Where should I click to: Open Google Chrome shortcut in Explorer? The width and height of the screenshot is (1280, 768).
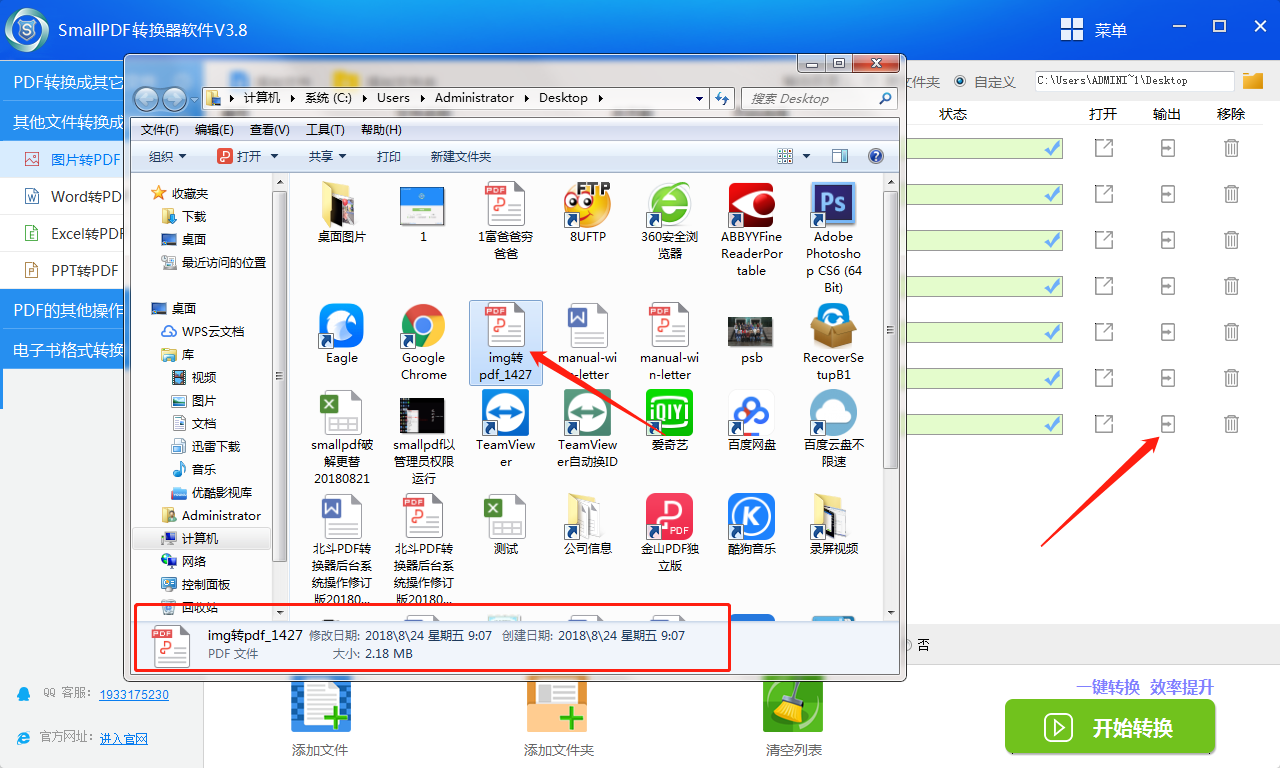tap(424, 343)
